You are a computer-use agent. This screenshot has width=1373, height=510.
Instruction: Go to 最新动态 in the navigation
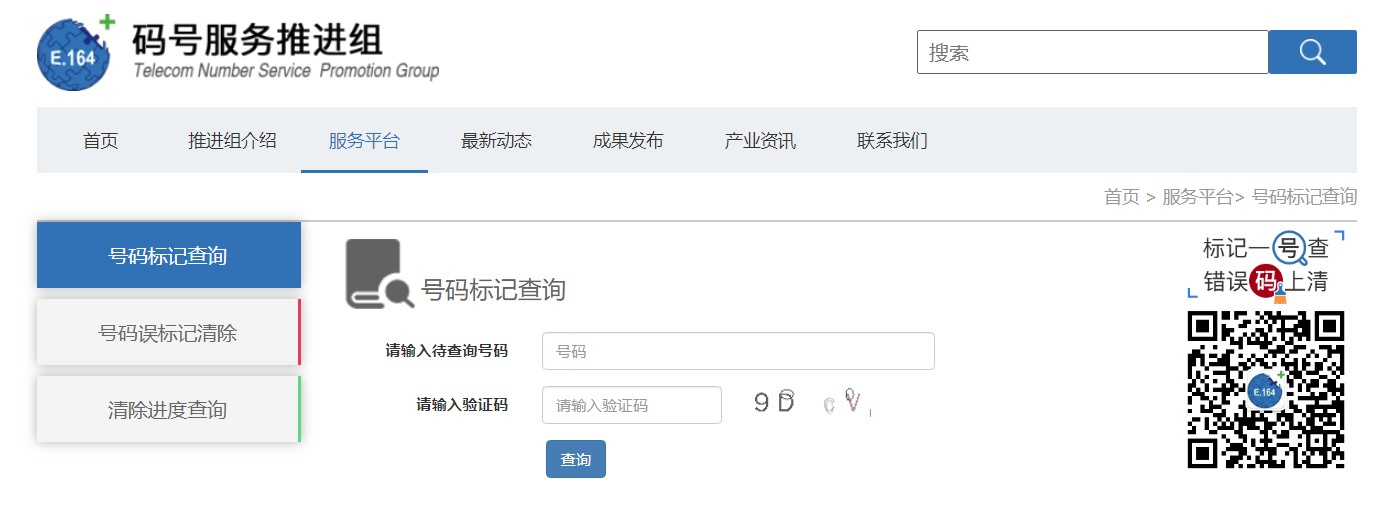point(496,141)
